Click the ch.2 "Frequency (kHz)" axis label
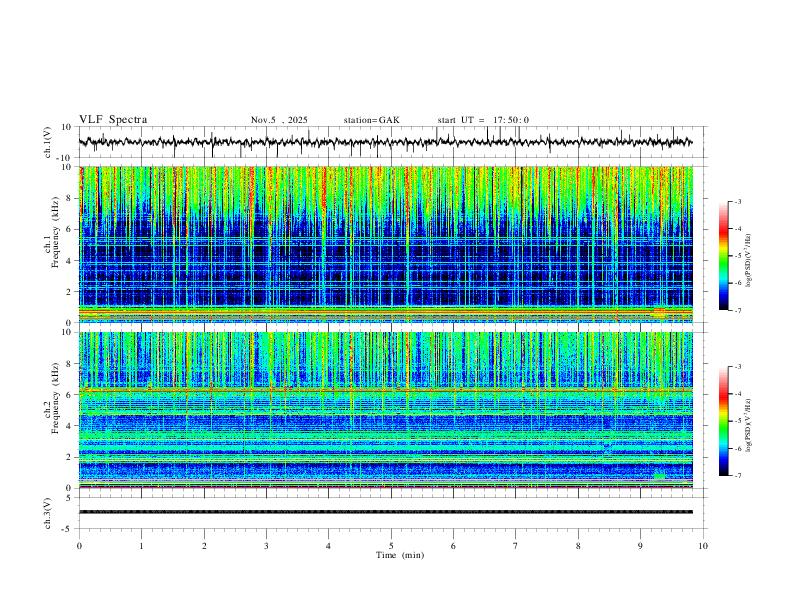This screenshot has height=612, width=792. click(x=55, y=398)
